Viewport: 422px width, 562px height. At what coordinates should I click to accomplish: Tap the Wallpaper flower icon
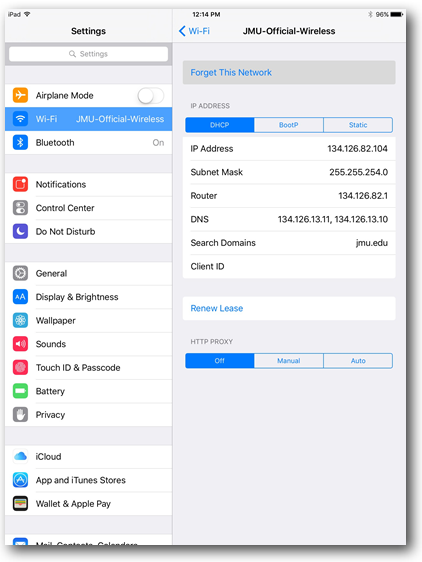[x=20, y=320]
